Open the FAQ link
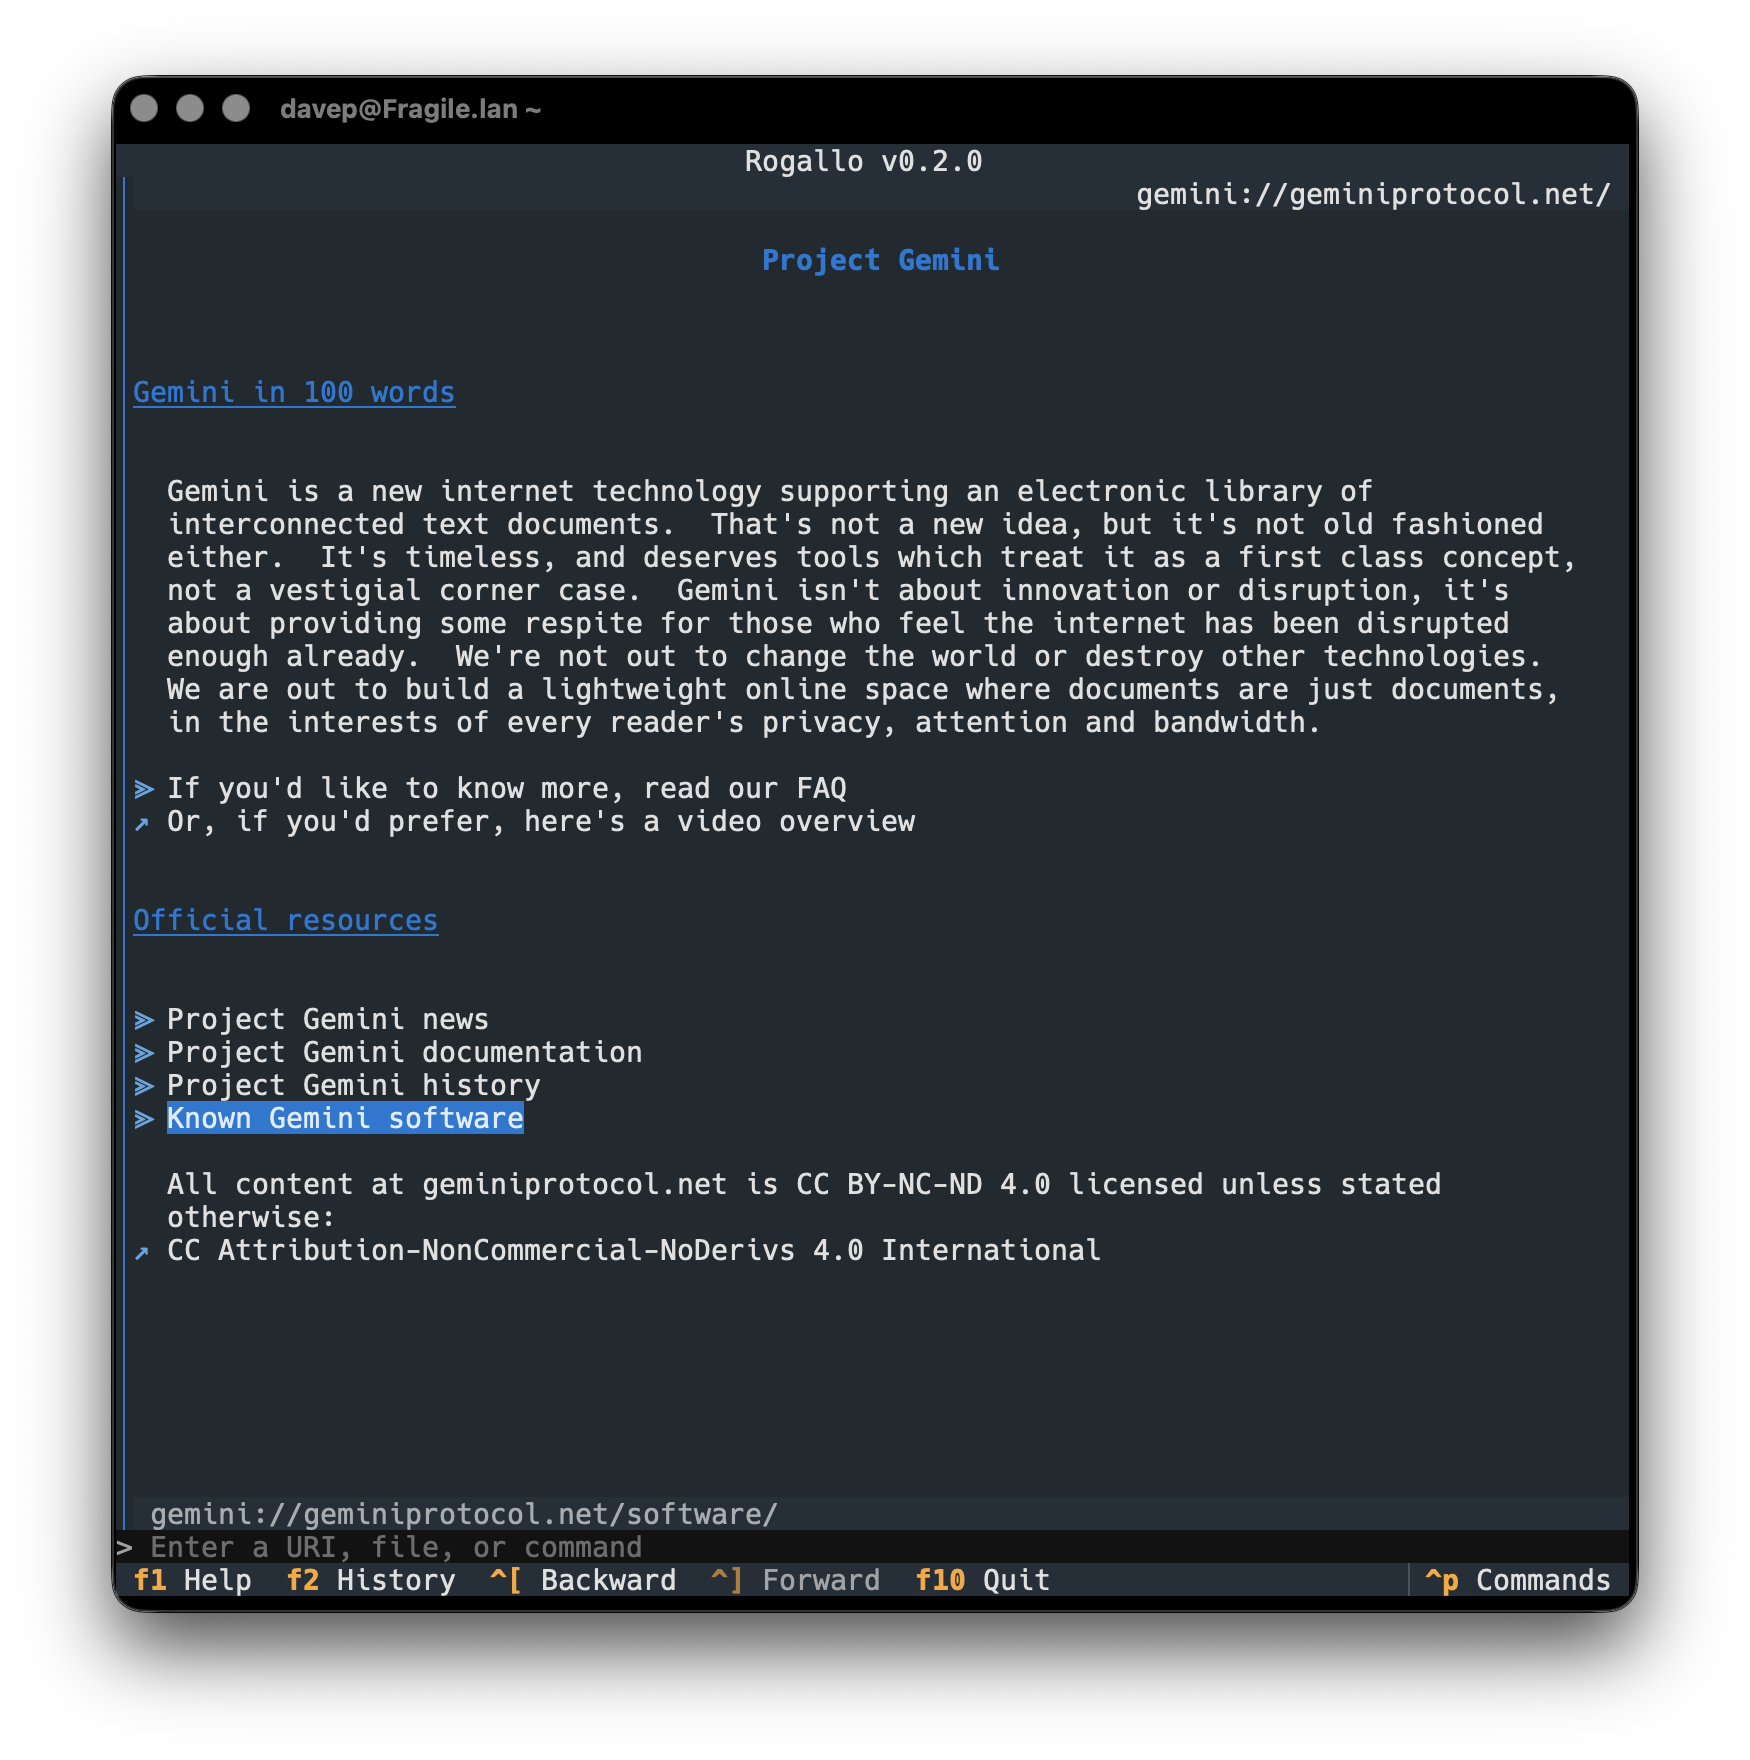 tap(506, 788)
